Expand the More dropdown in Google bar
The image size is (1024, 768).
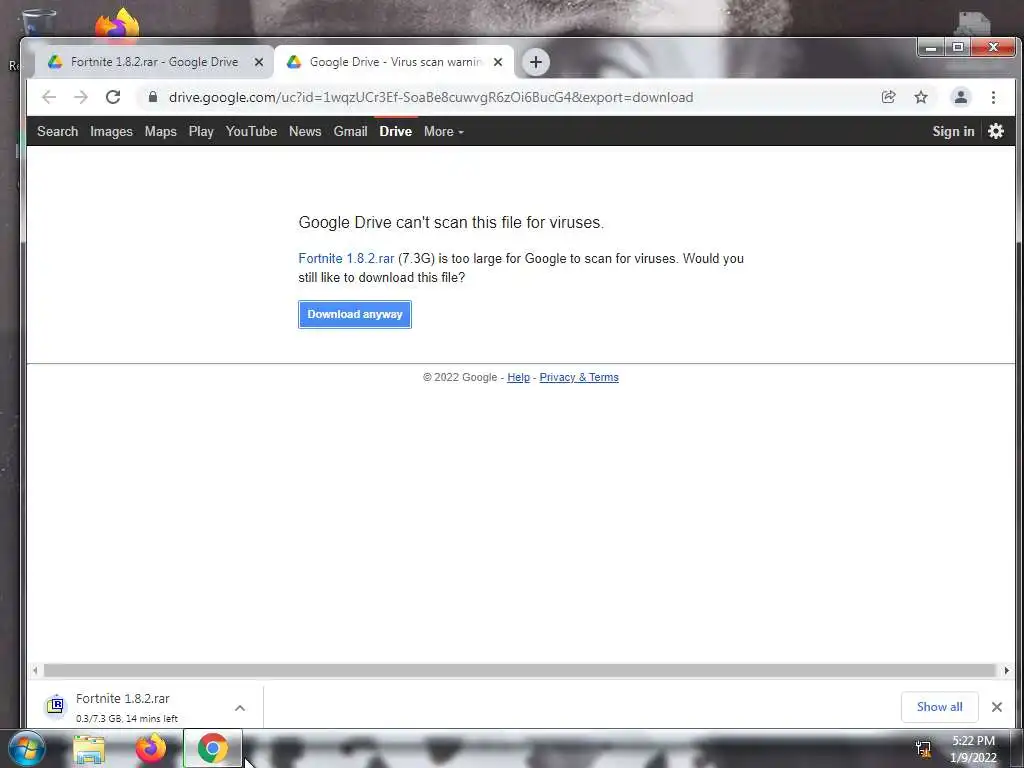(443, 131)
